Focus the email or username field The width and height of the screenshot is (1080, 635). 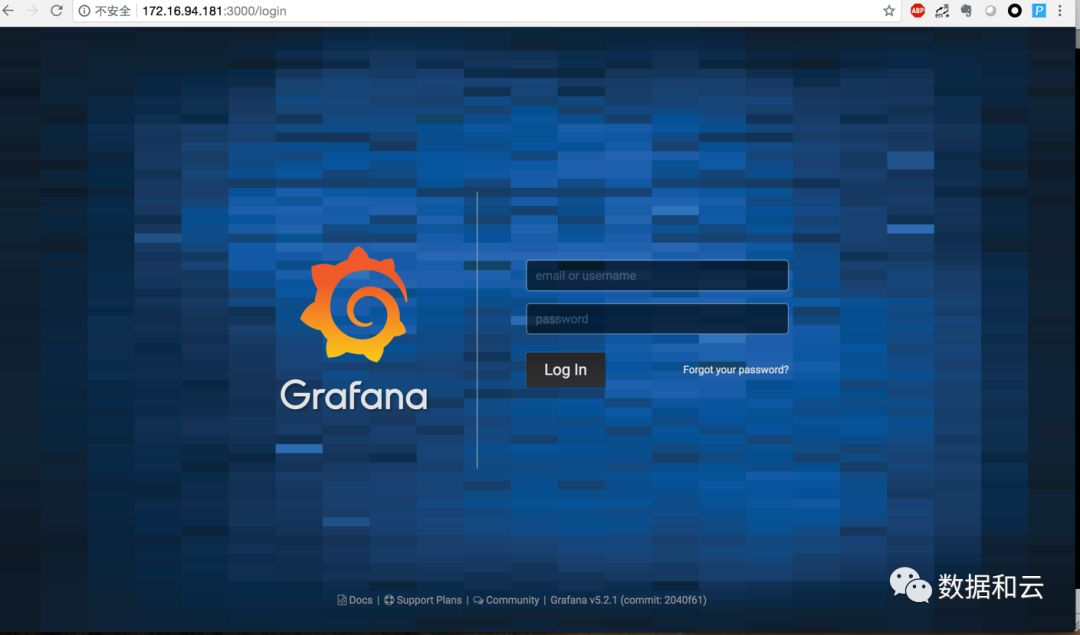coord(657,275)
